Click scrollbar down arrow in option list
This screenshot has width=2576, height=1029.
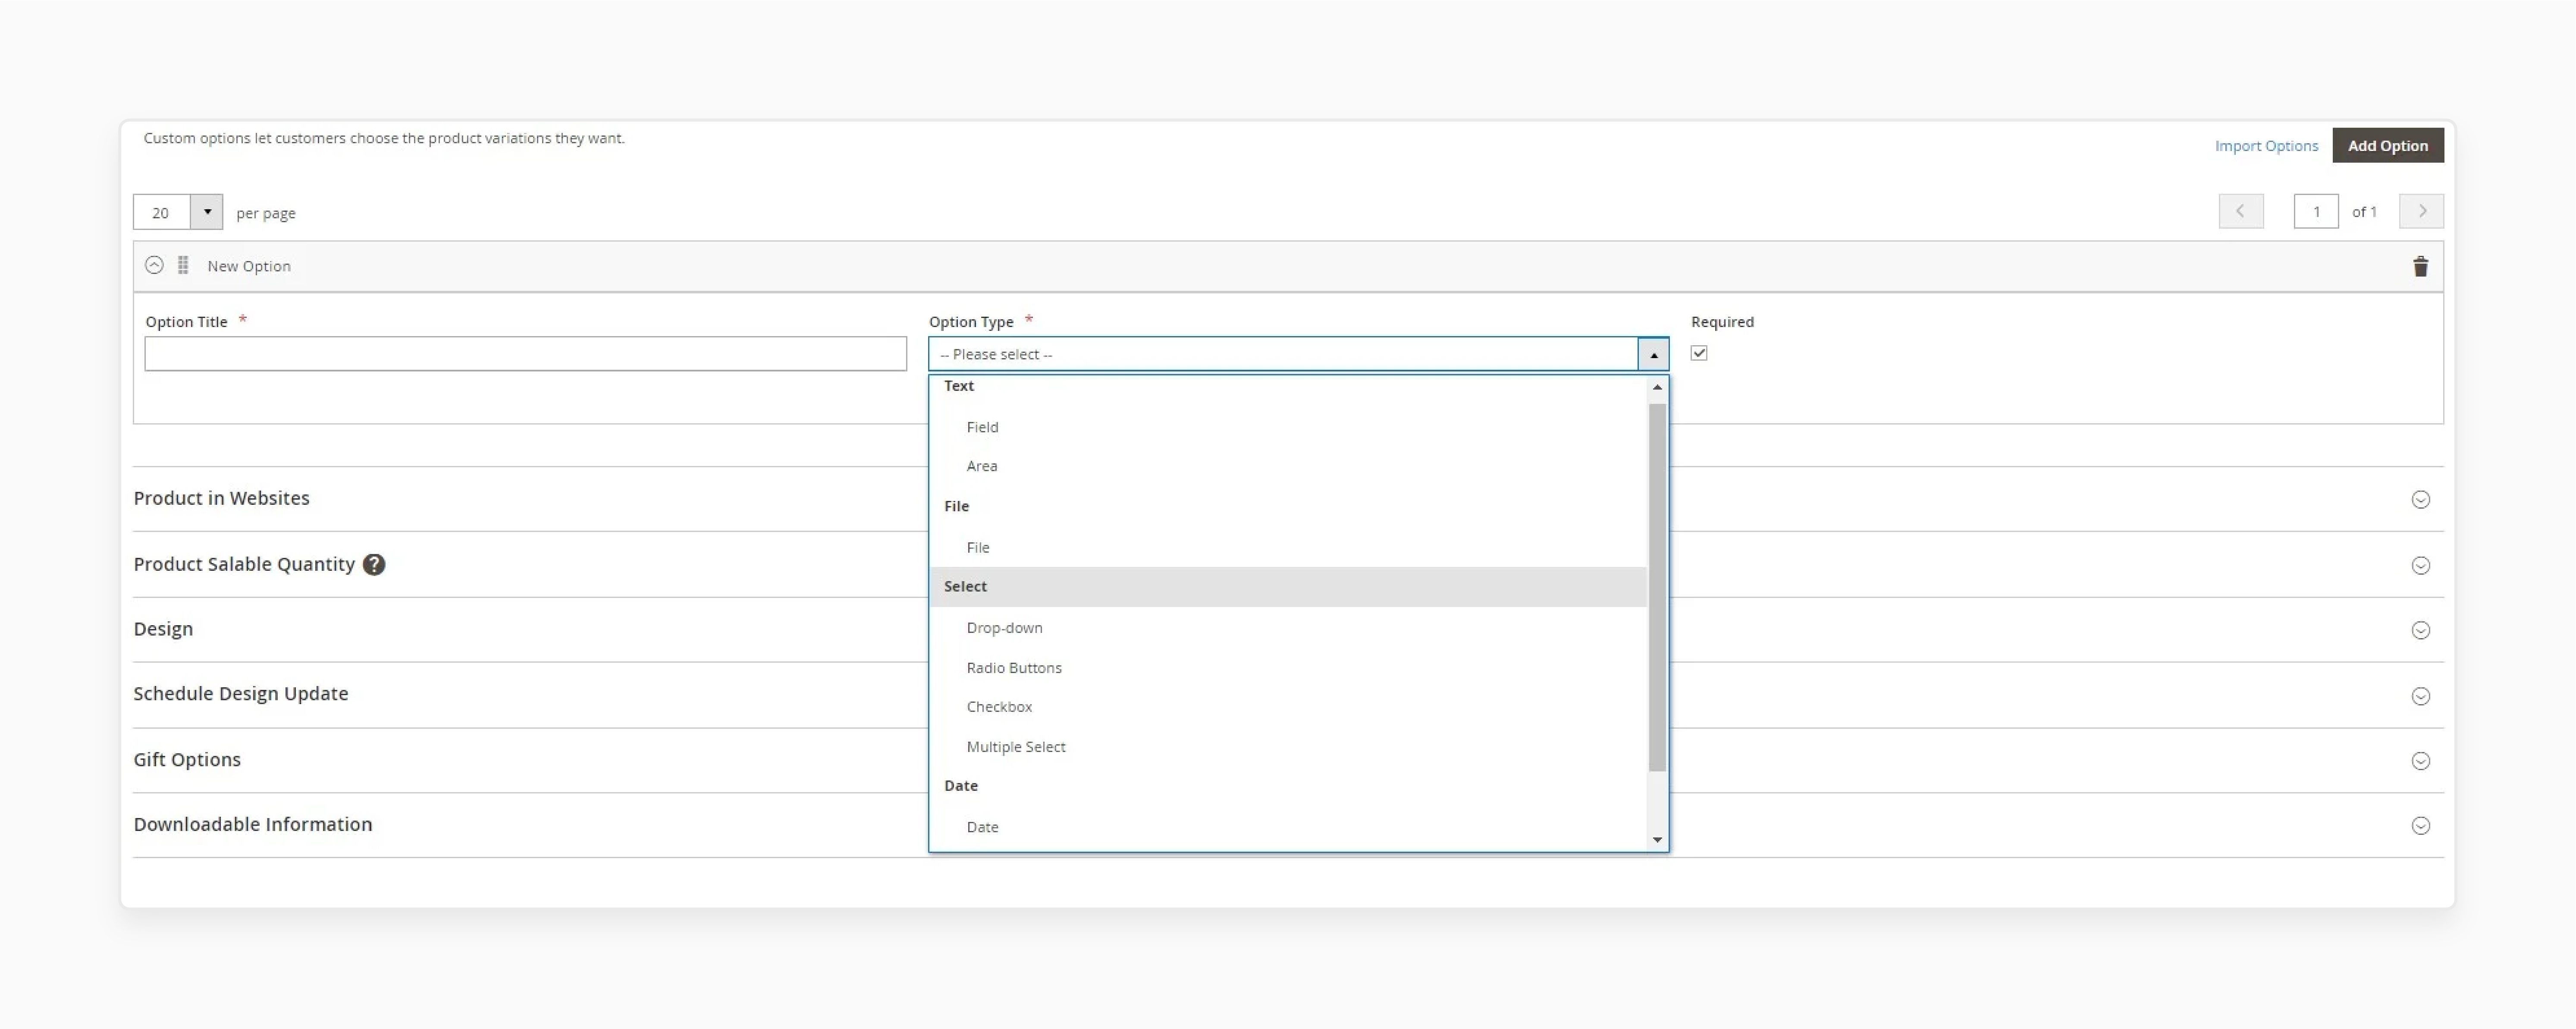[1657, 840]
